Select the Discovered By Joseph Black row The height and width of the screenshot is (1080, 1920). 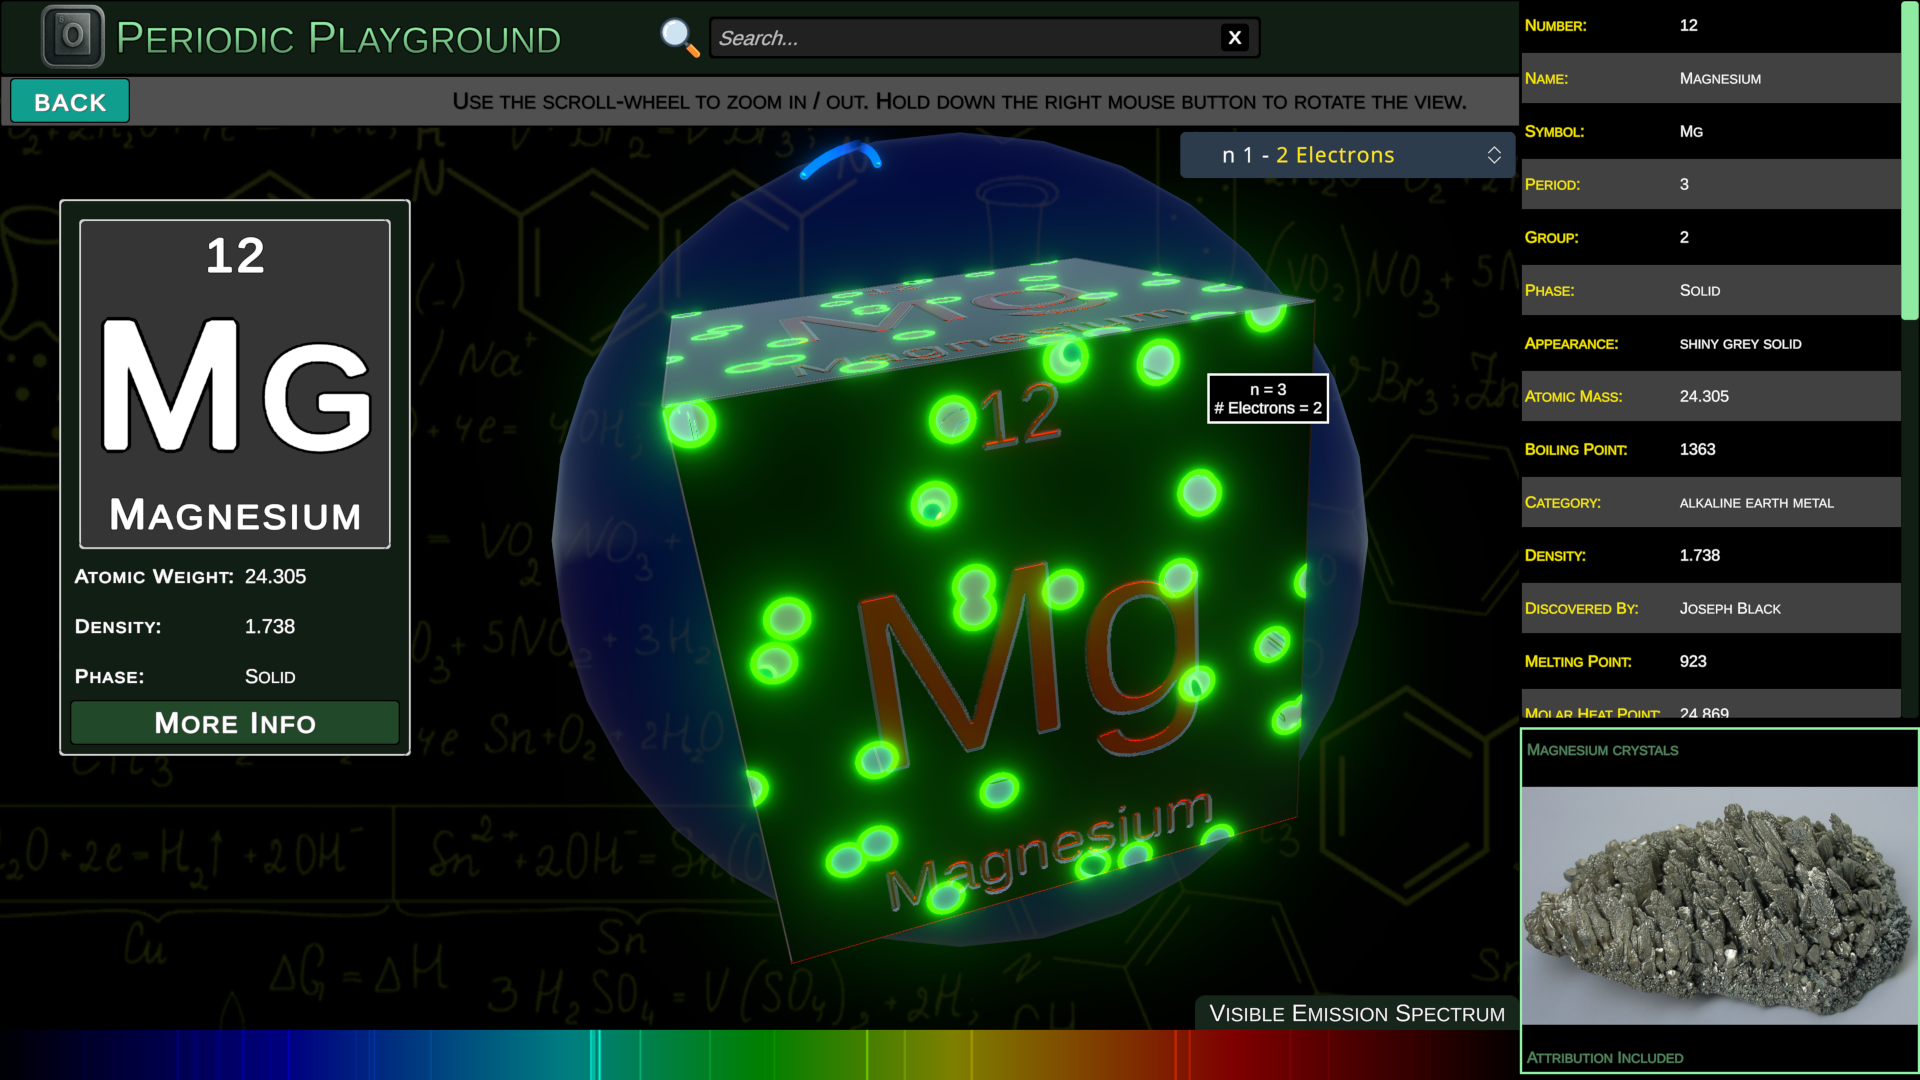coord(1711,608)
